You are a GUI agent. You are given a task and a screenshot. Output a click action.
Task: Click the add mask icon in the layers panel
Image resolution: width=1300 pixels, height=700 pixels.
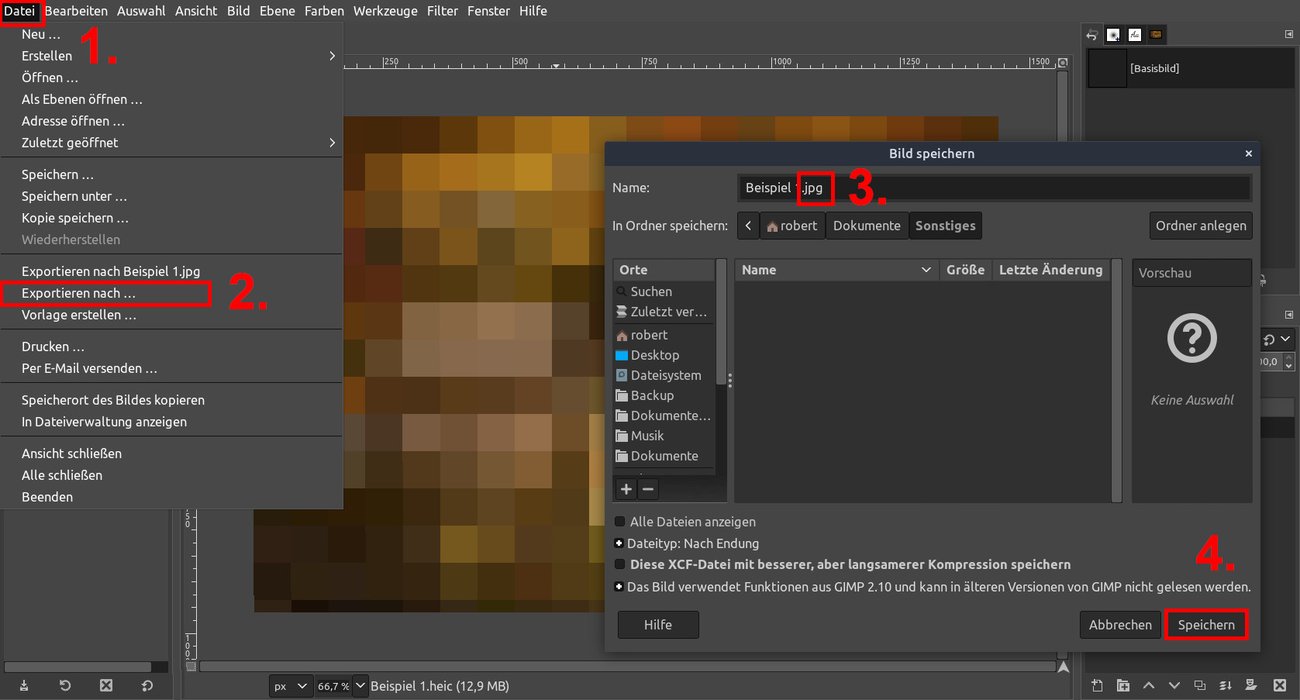[1252, 685]
